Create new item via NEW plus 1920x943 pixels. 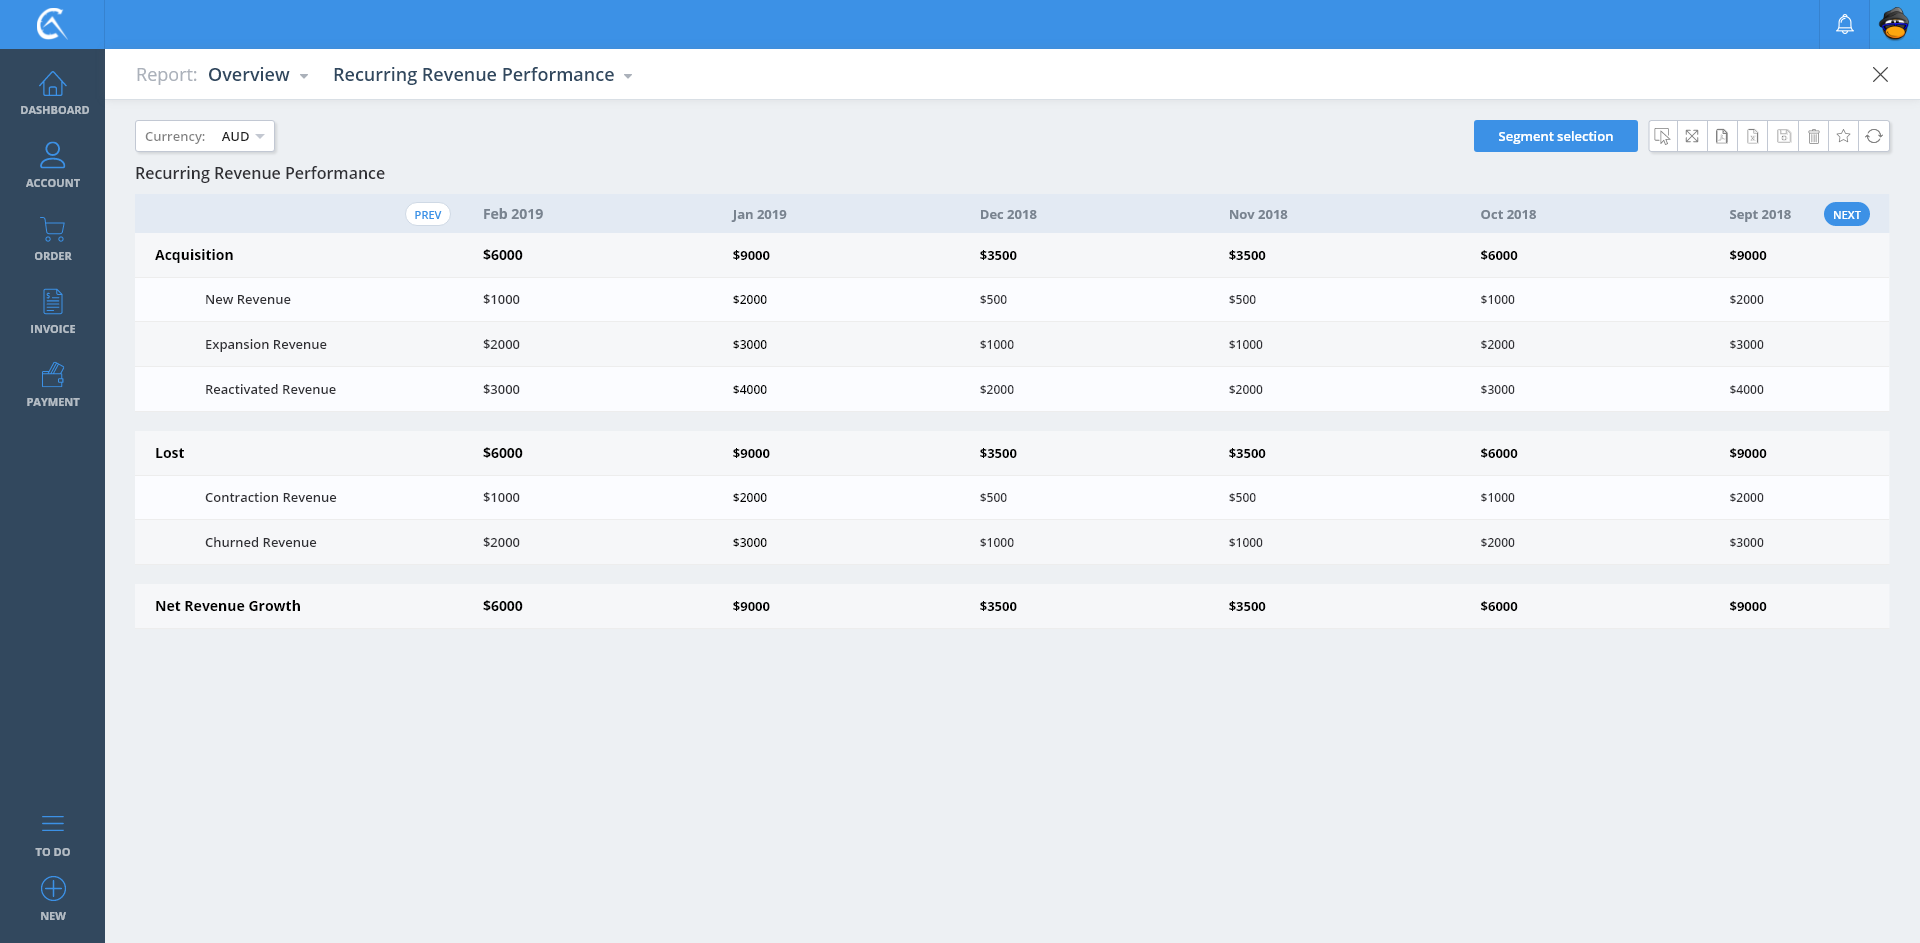tap(53, 898)
